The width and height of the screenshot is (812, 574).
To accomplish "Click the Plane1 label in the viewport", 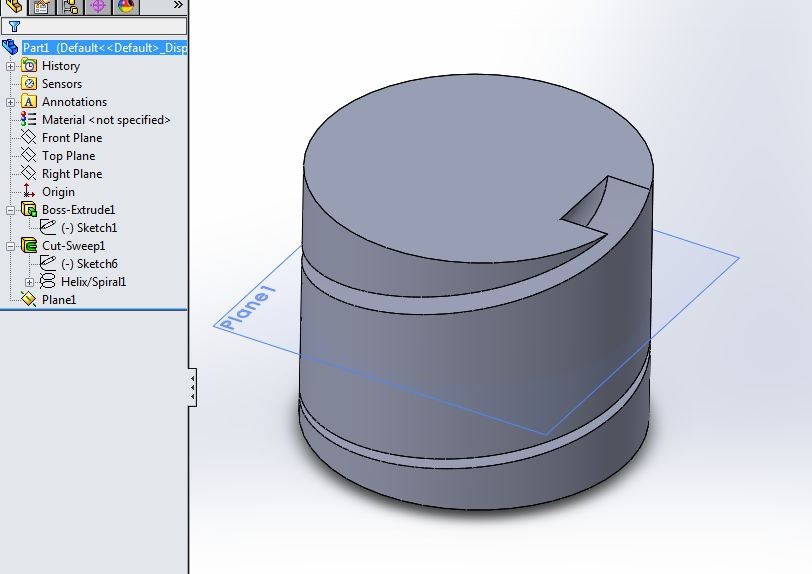I will click(248, 308).
